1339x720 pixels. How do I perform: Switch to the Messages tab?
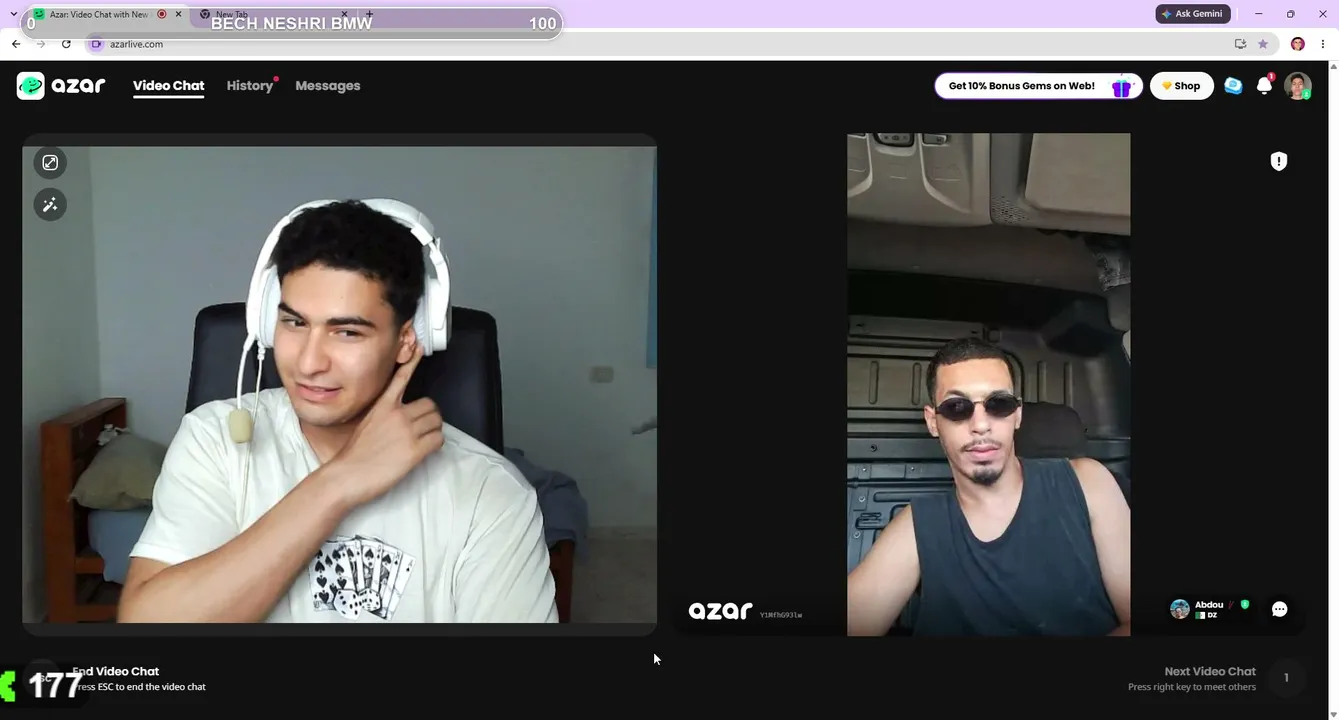(327, 86)
